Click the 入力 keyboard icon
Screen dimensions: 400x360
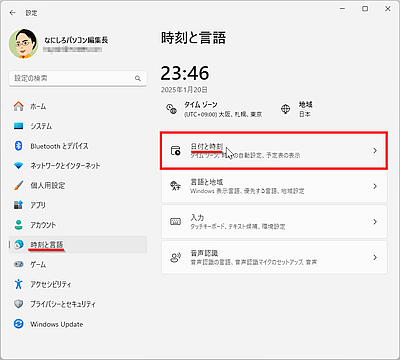(x=175, y=222)
